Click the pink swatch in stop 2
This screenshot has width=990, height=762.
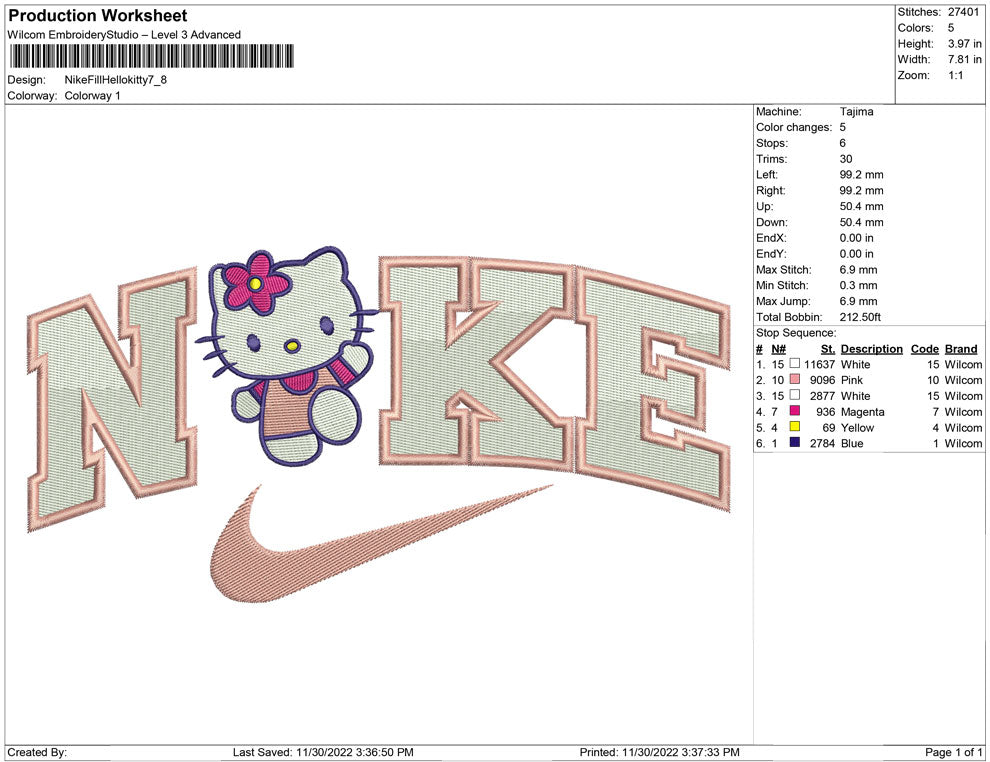click(795, 381)
